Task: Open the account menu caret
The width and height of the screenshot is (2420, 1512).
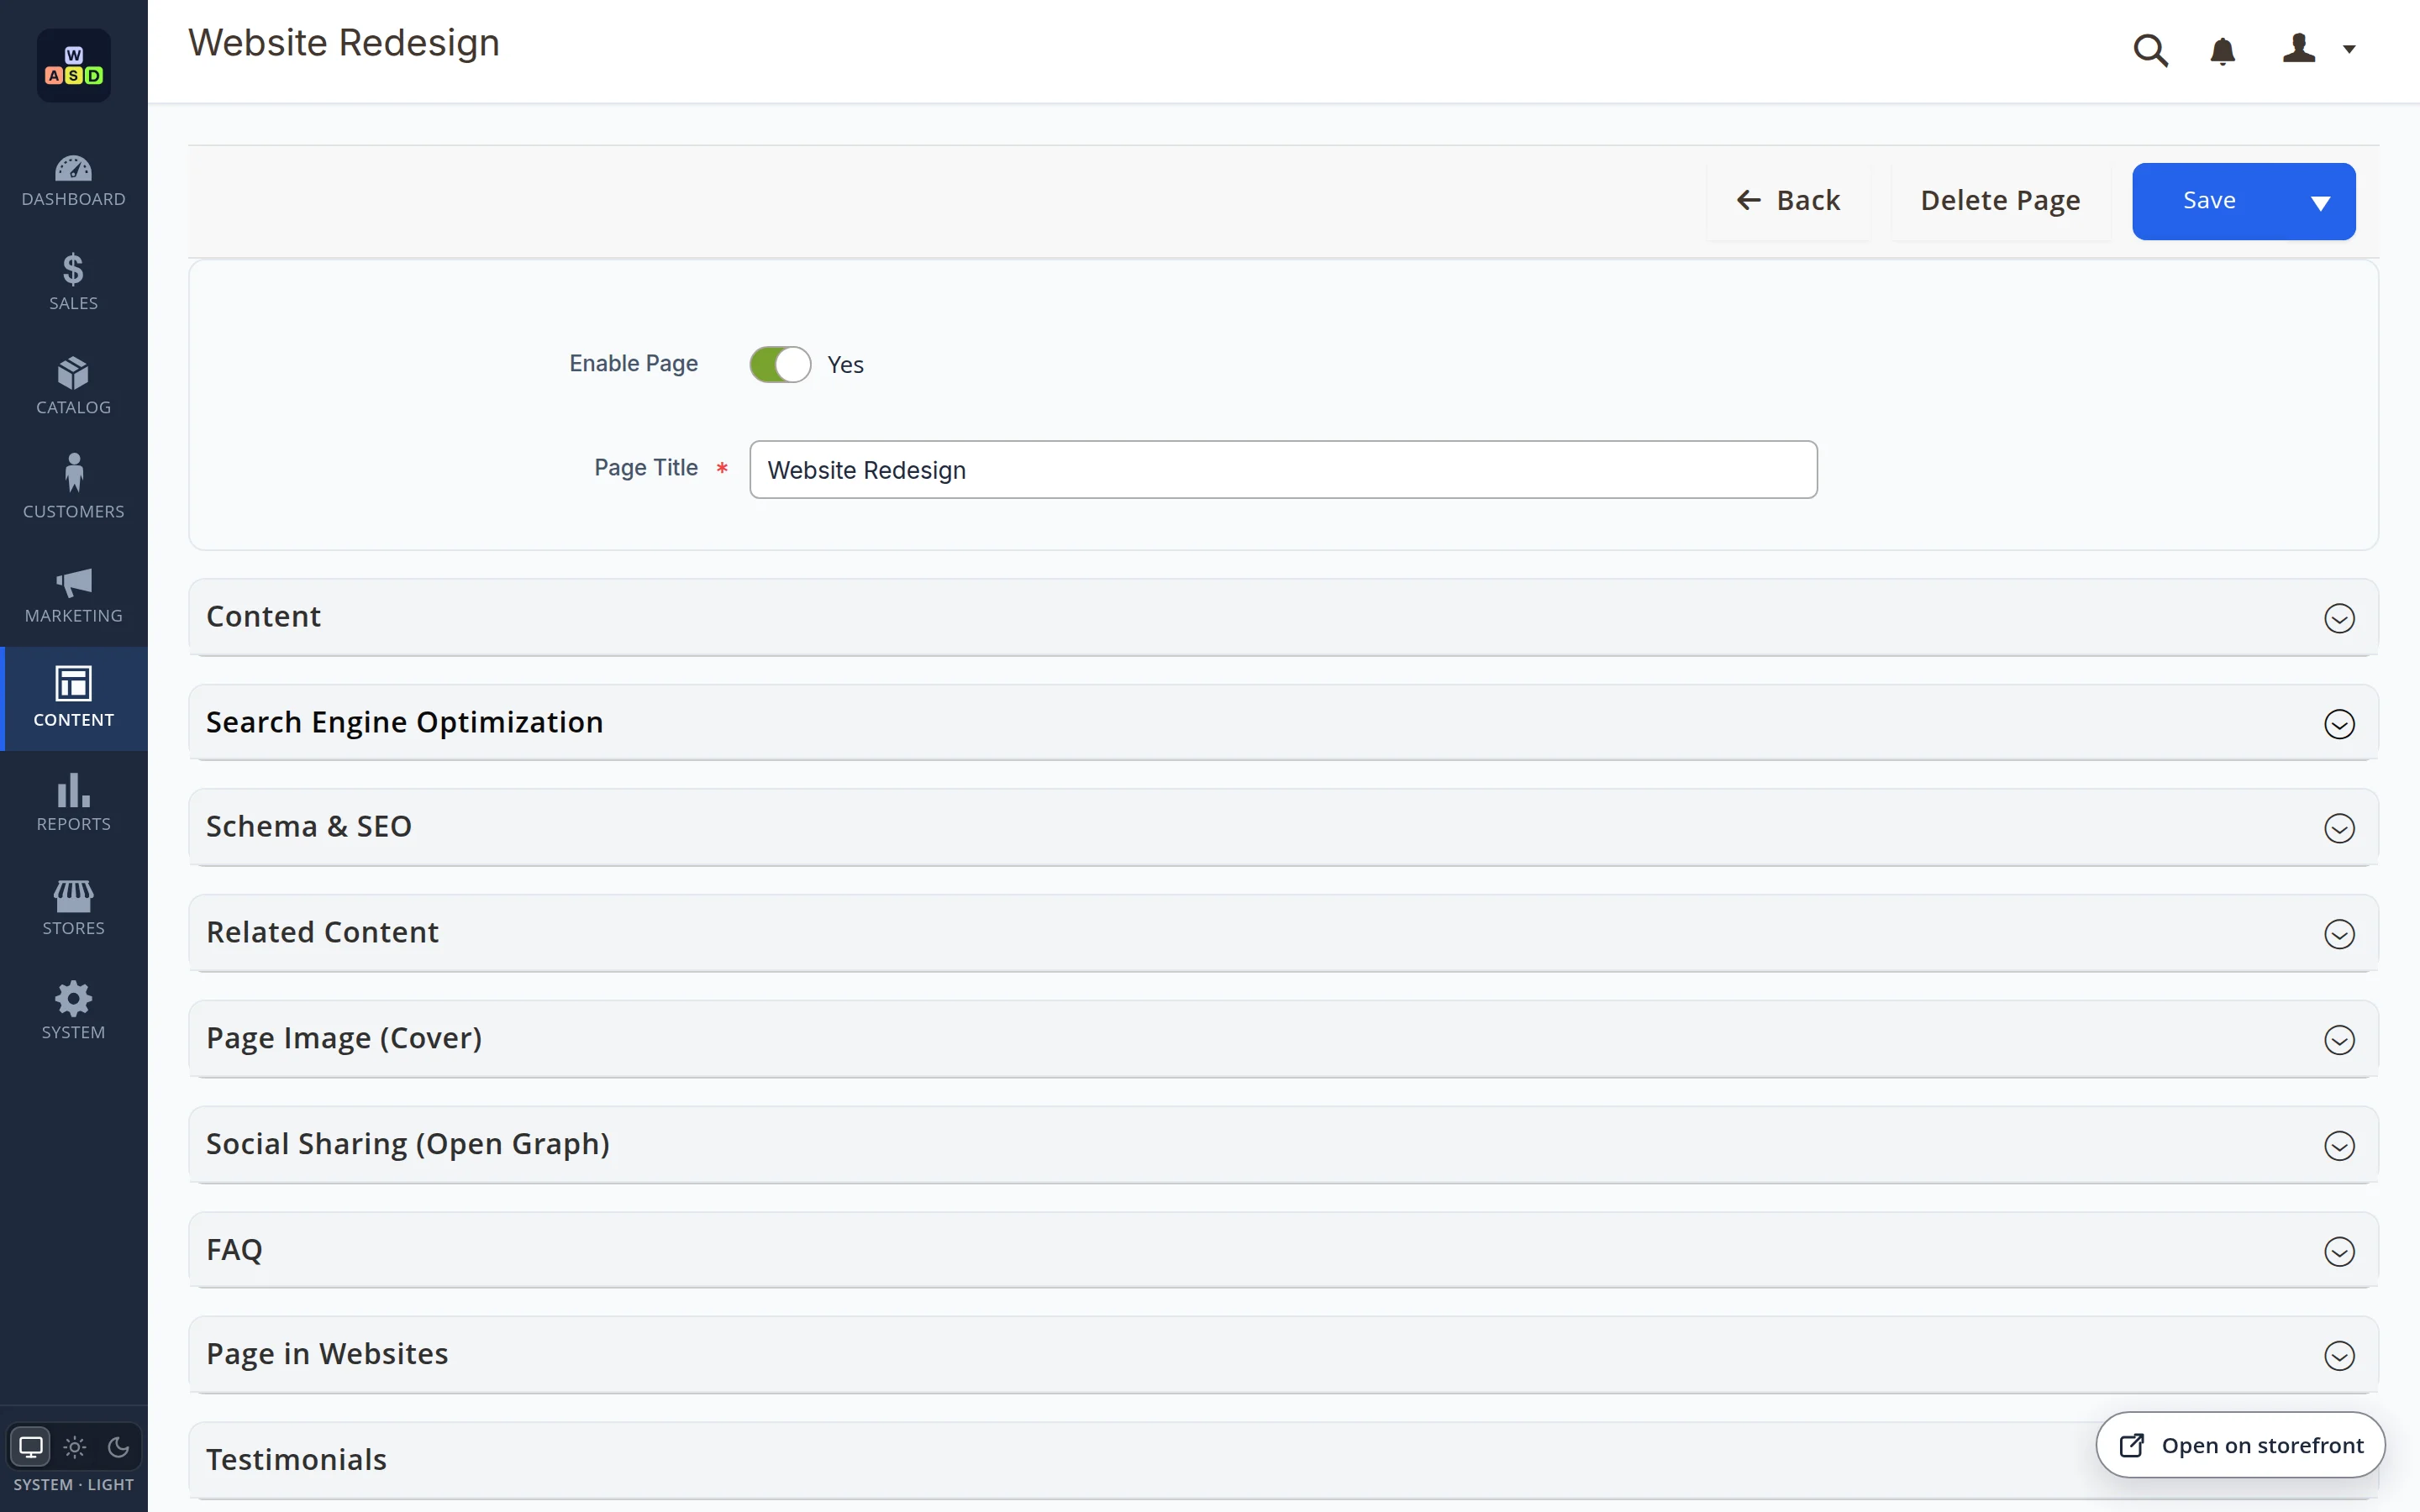Action: click(x=2349, y=49)
